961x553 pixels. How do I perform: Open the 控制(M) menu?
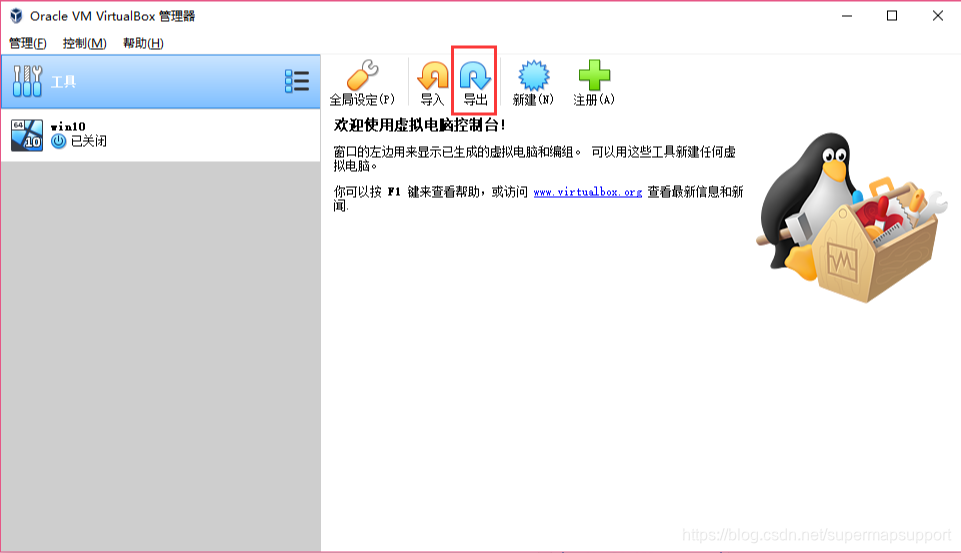[x=85, y=43]
